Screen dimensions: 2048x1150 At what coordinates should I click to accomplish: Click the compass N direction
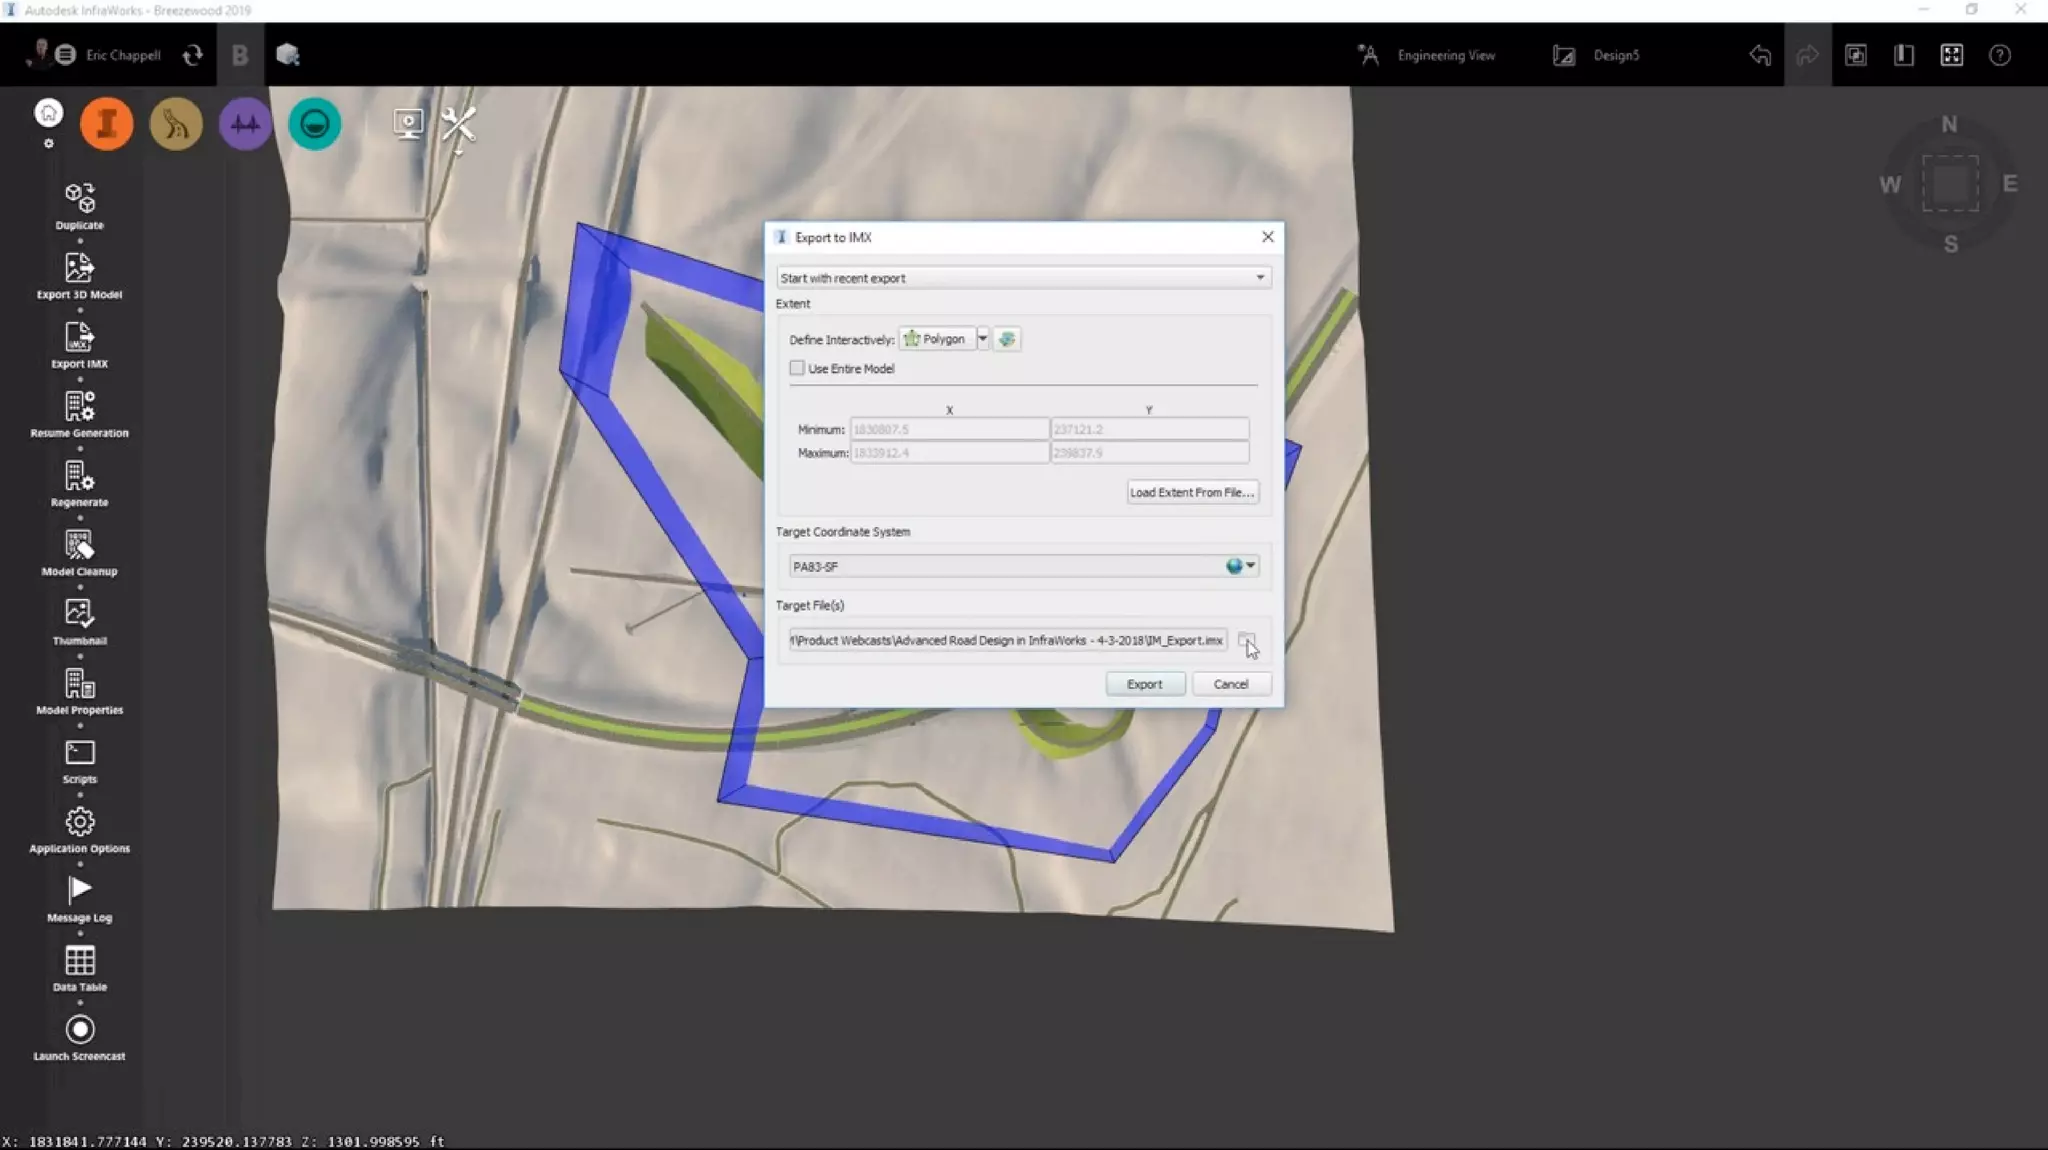coord(1949,125)
